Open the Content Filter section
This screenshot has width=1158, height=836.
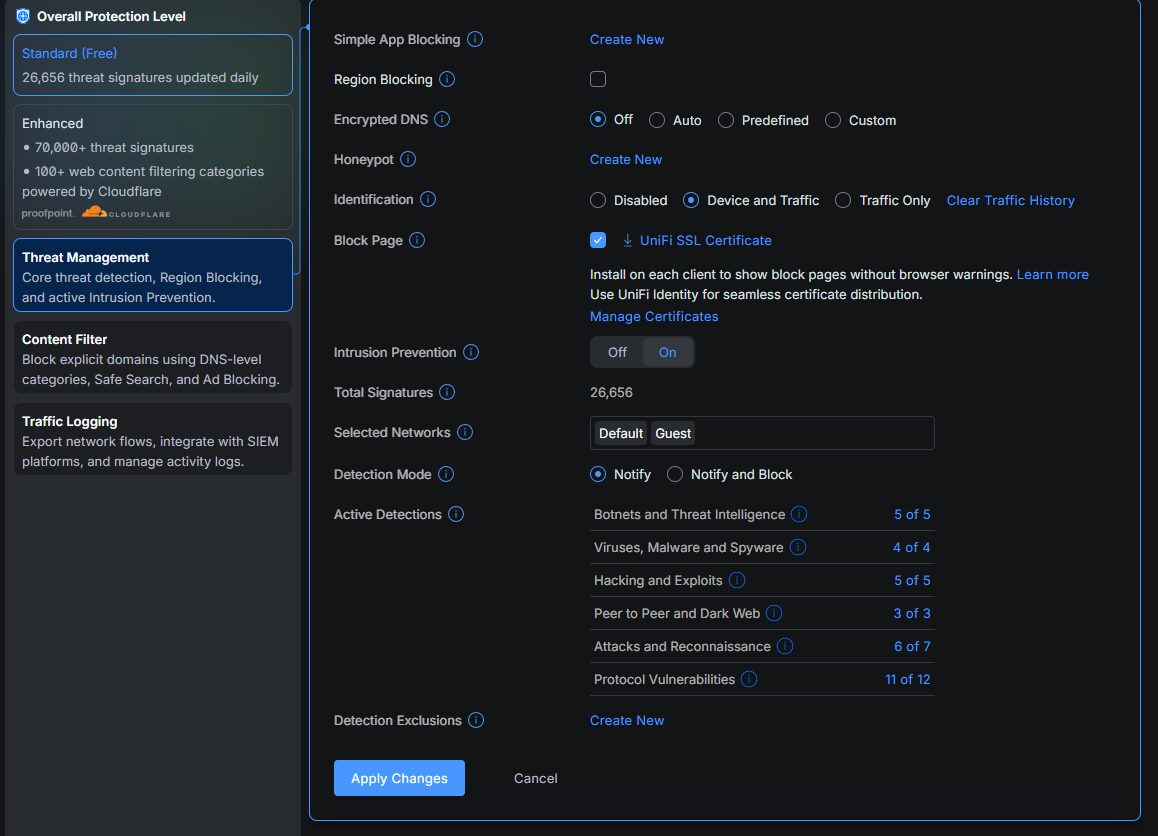[x=153, y=357]
